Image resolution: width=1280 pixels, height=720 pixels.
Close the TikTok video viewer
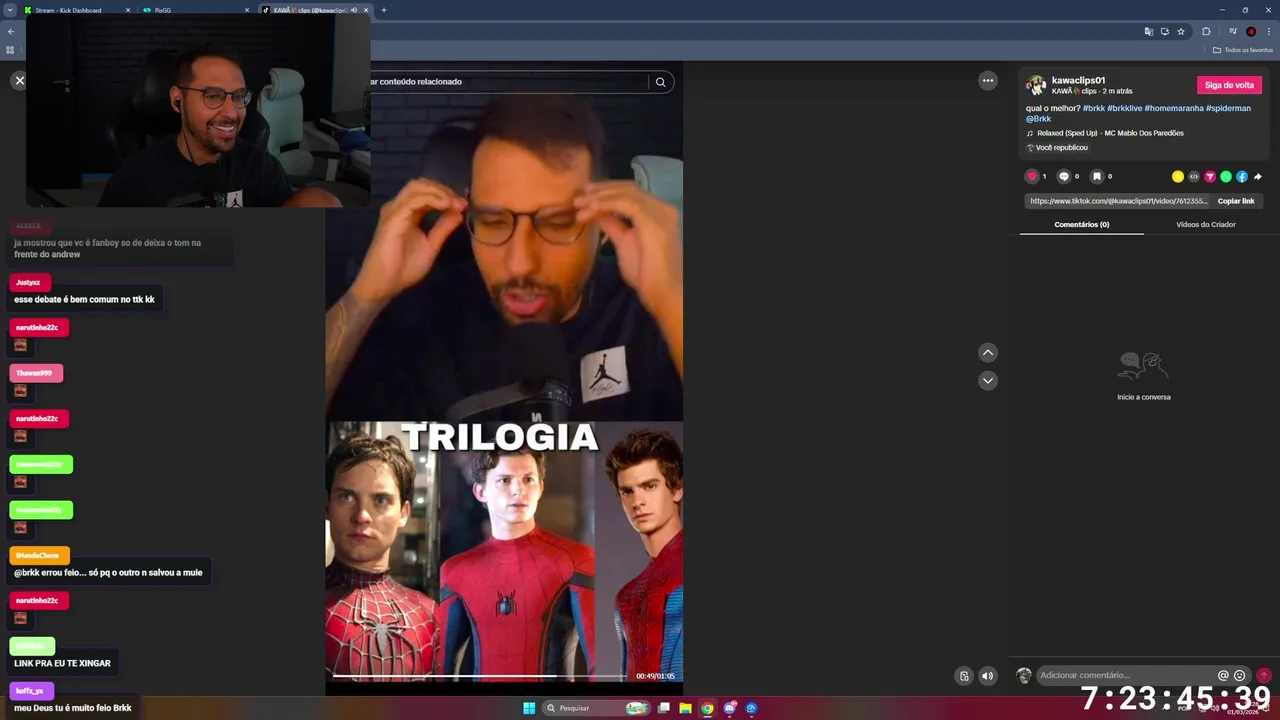tap(19, 81)
